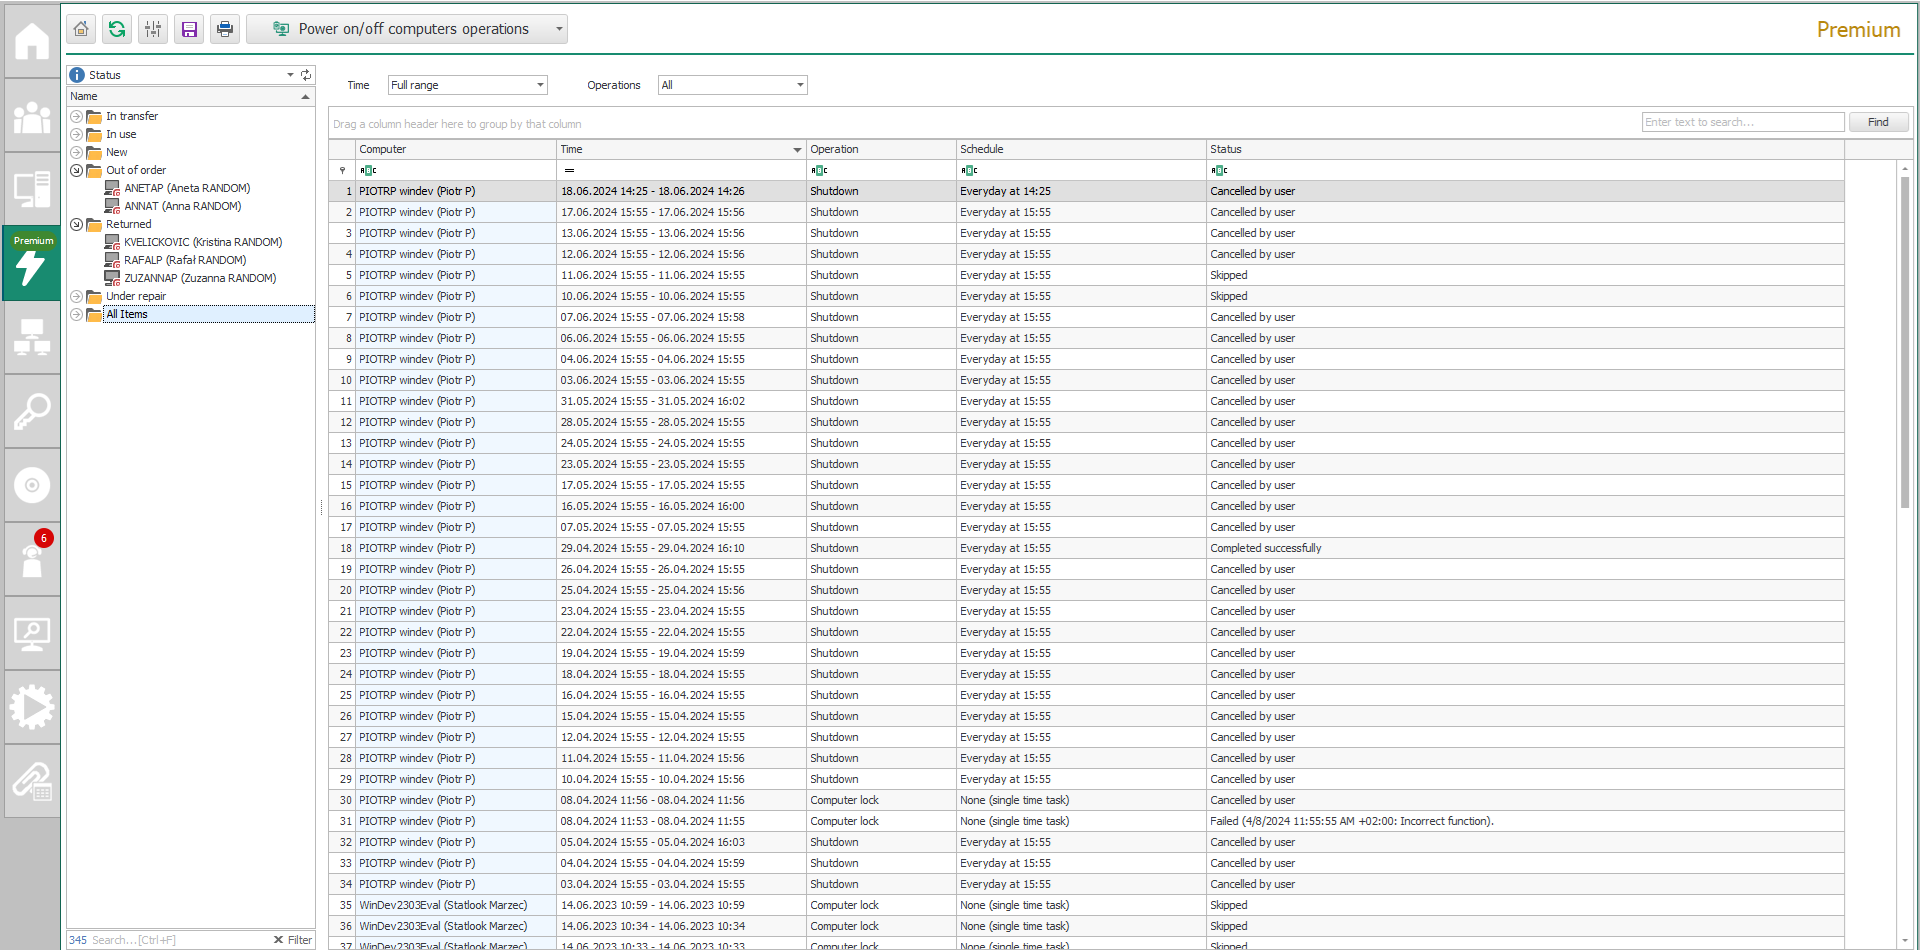This screenshot has height=950, width=1920.
Task: Click the Find button
Action: 1878,122
